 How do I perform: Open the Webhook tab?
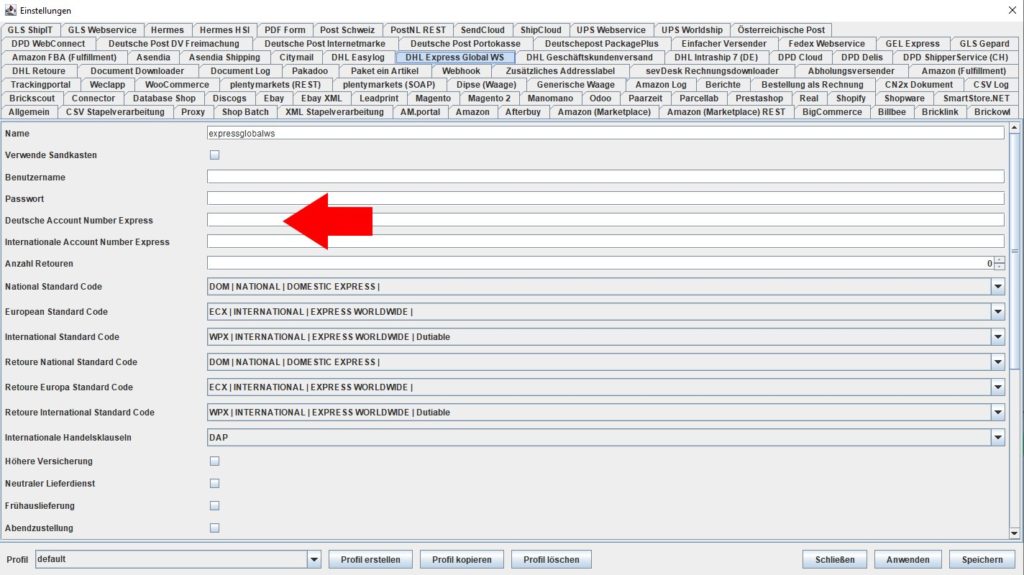pyautogui.click(x=461, y=71)
